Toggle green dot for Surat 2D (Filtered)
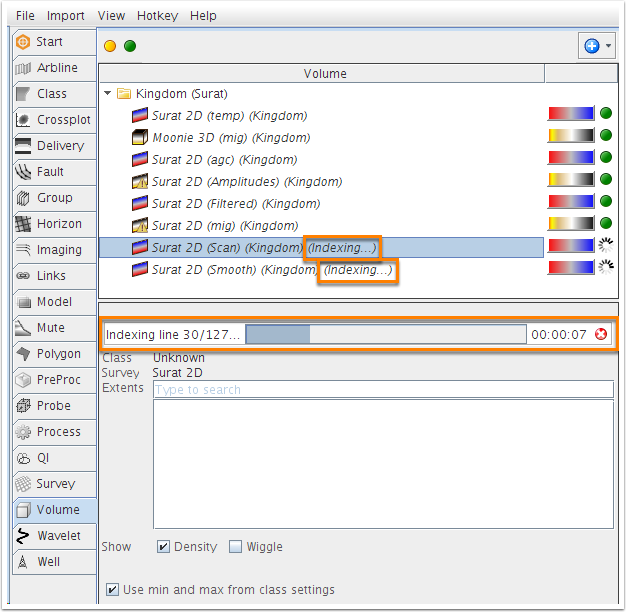This screenshot has height=612, width=626. [x=606, y=201]
